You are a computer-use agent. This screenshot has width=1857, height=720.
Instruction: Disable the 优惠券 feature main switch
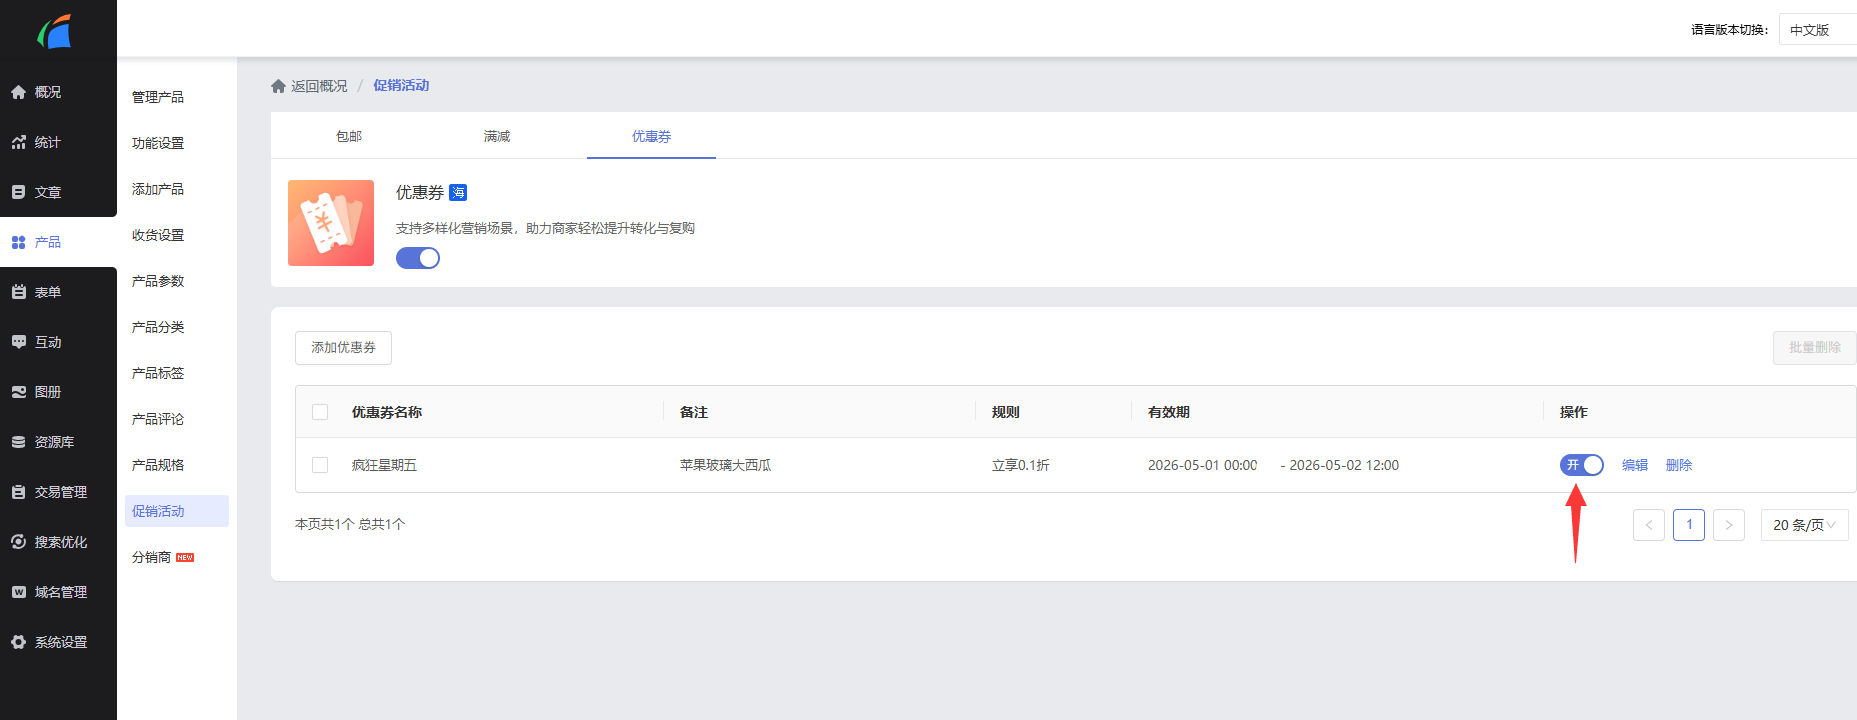point(418,258)
